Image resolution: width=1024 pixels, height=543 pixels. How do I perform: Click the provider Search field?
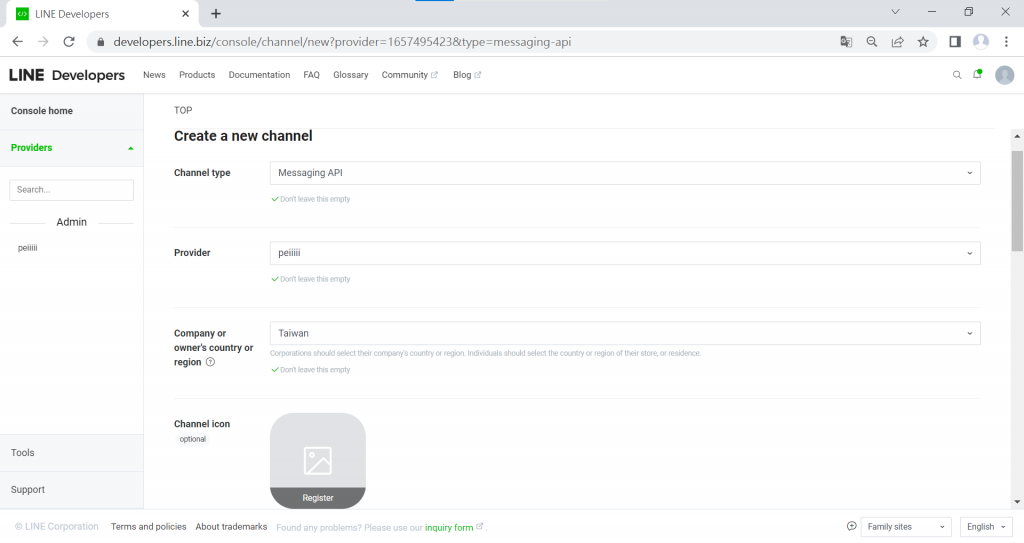72,190
